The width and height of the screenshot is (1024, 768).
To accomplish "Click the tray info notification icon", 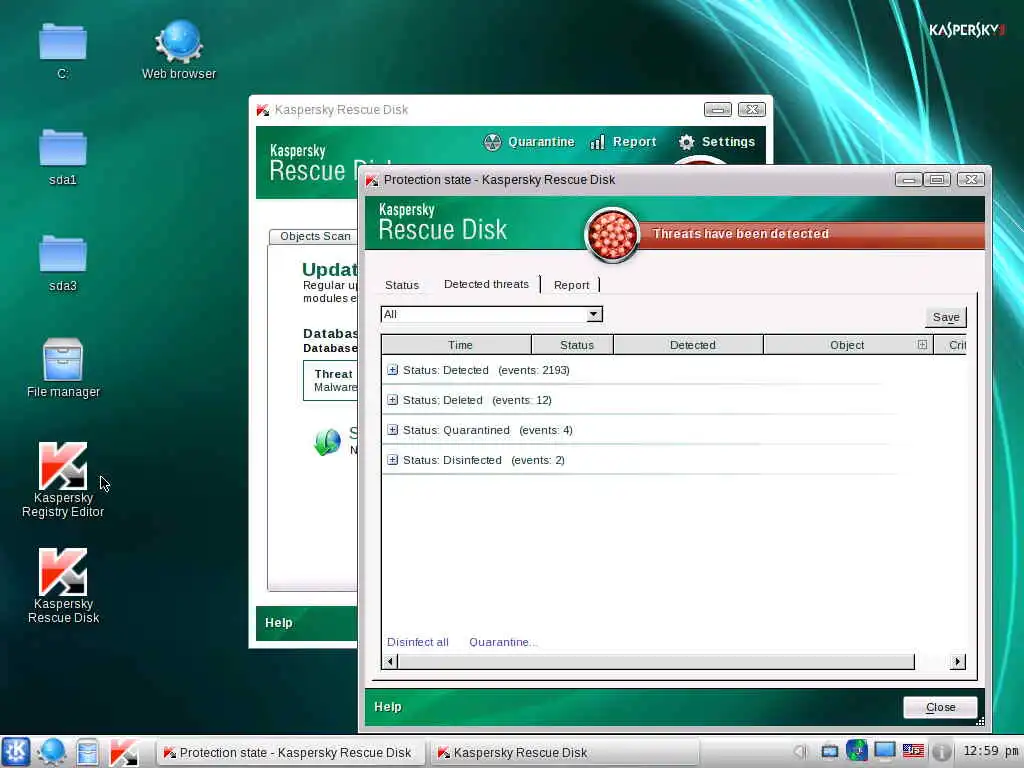I will click(x=941, y=752).
